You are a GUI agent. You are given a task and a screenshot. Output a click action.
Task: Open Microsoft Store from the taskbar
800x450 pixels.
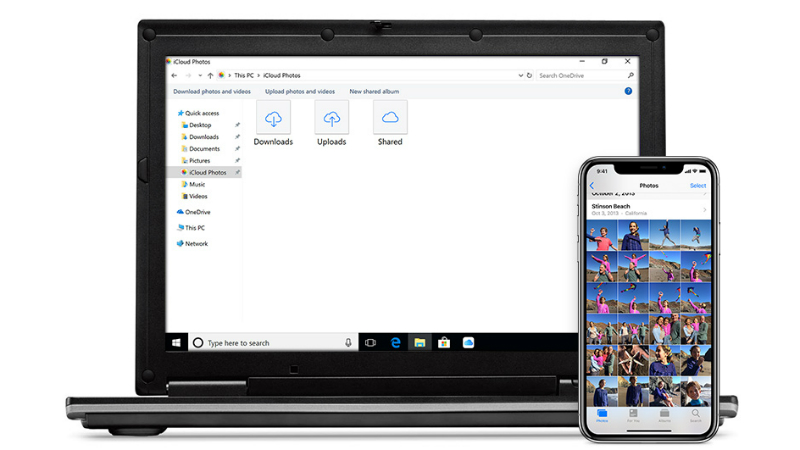[444, 343]
